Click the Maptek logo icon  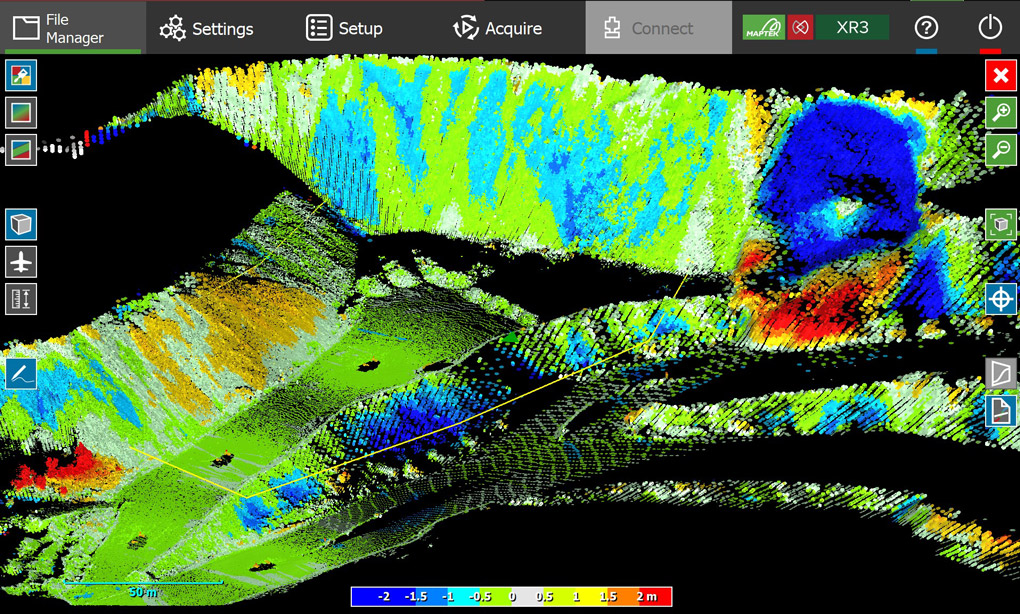tap(764, 28)
